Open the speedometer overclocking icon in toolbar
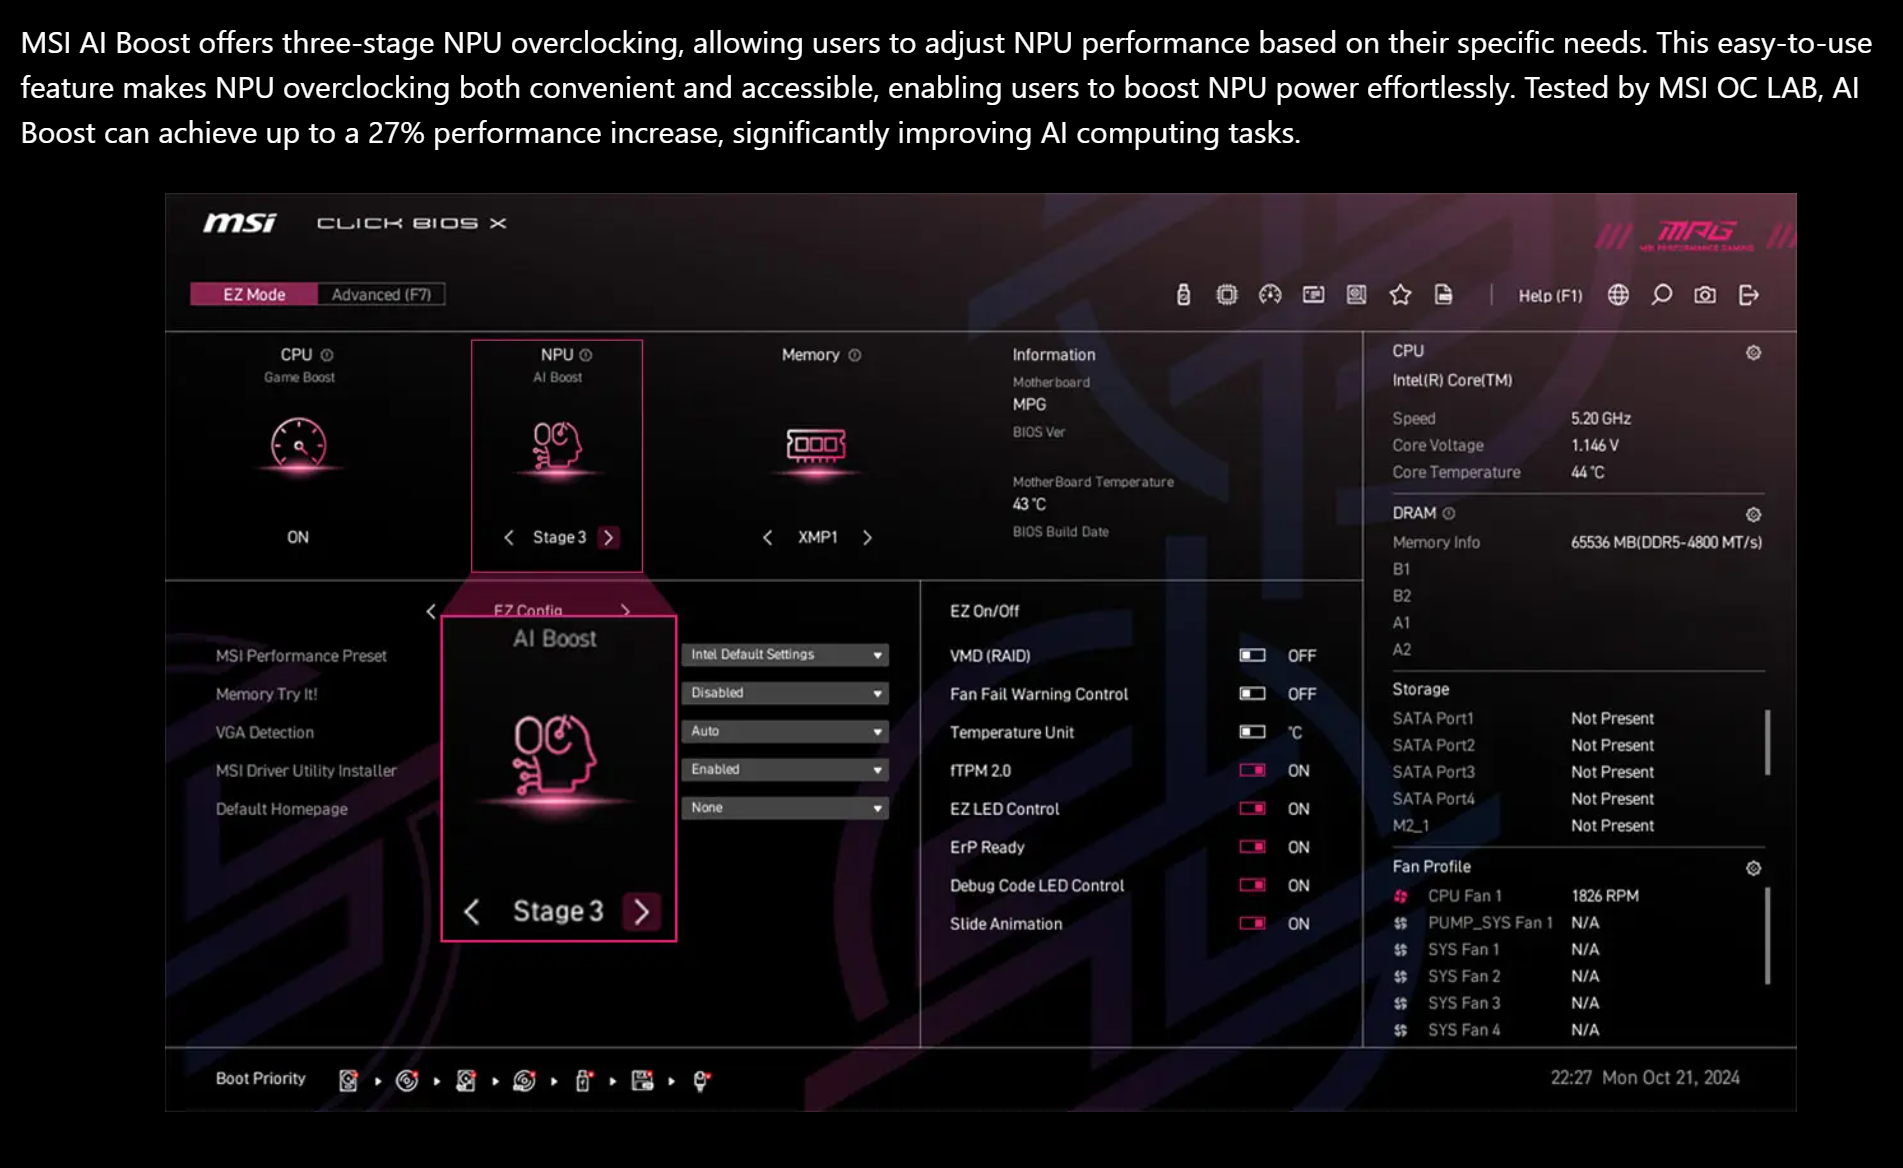This screenshot has width=1903, height=1168. pyautogui.click(x=1270, y=295)
